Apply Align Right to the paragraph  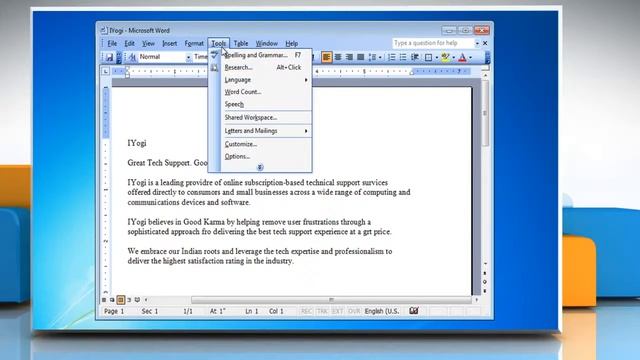pos(349,57)
